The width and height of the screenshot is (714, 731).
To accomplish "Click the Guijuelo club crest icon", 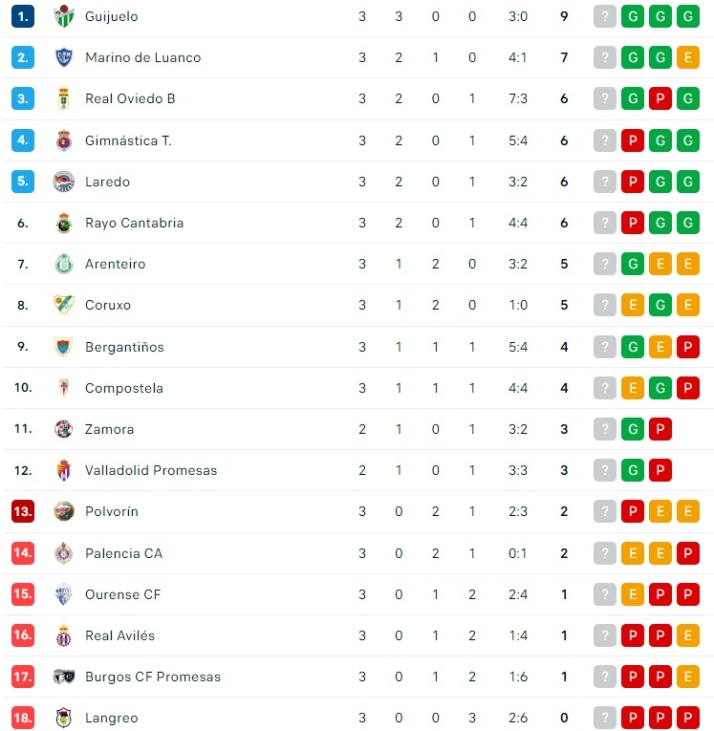I will coord(64,17).
